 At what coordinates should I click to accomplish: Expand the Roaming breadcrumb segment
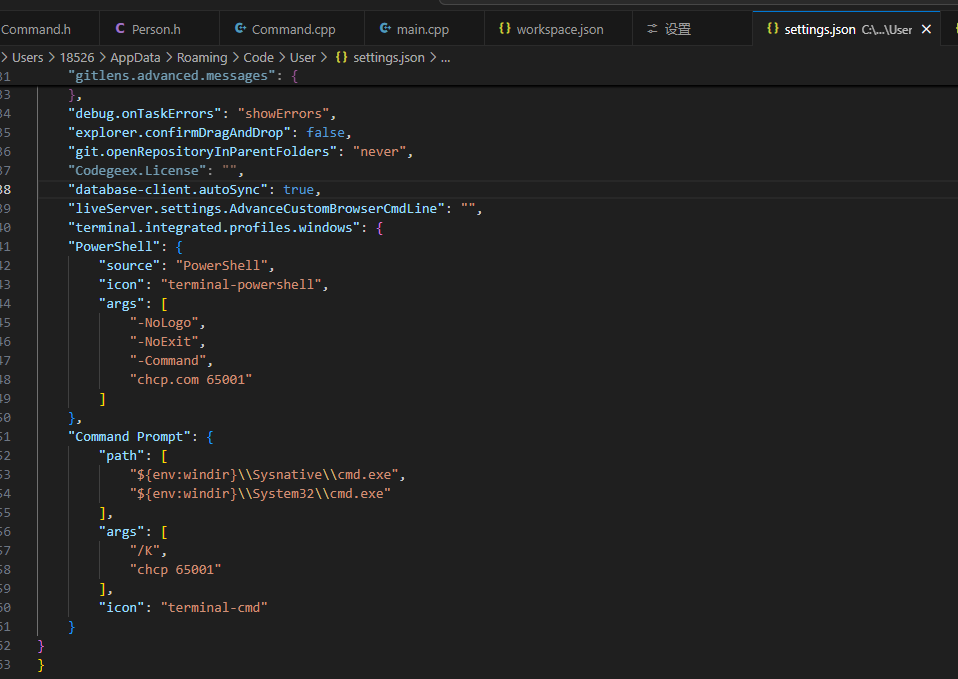click(202, 57)
